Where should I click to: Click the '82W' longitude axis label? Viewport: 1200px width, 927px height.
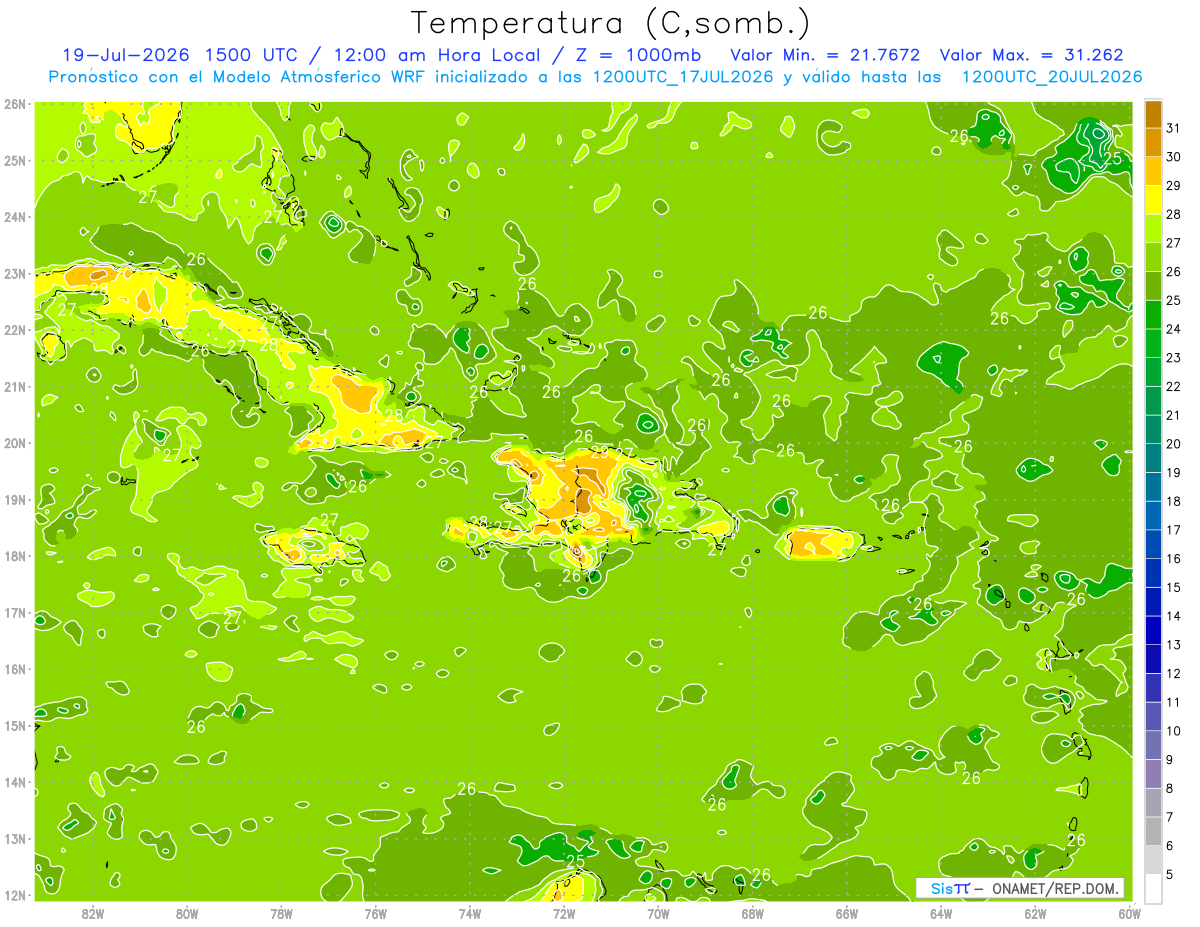(93, 913)
